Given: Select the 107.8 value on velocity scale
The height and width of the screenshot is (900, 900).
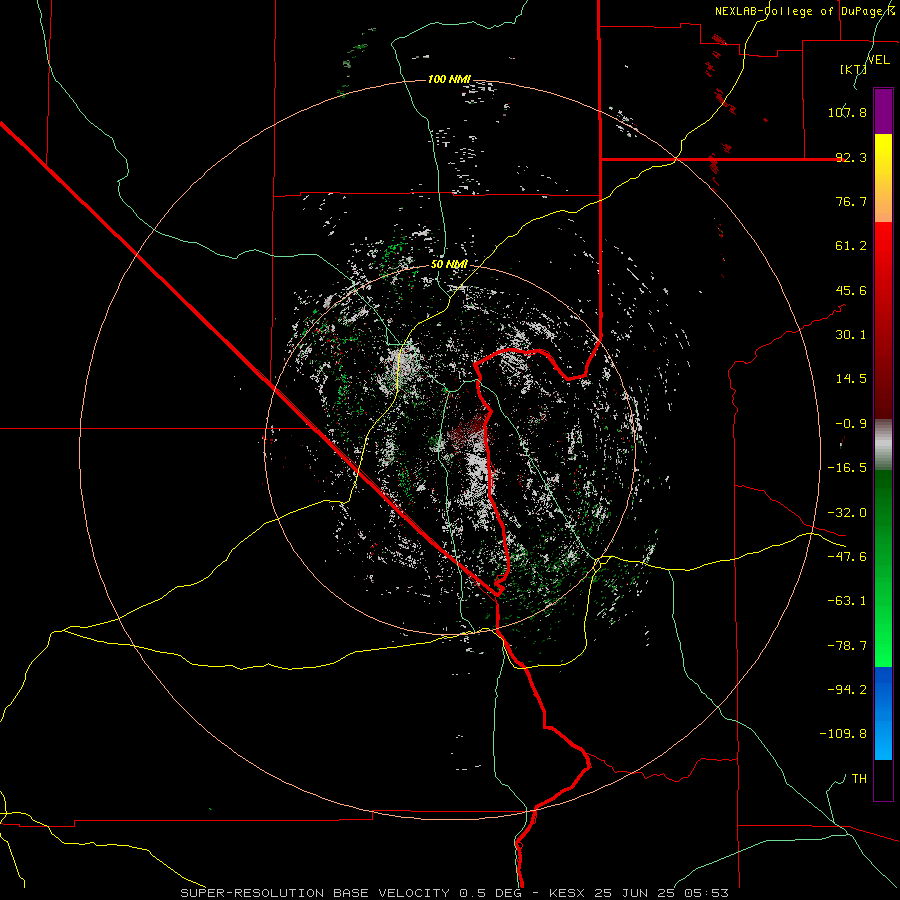Looking at the screenshot, I should [847, 112].
